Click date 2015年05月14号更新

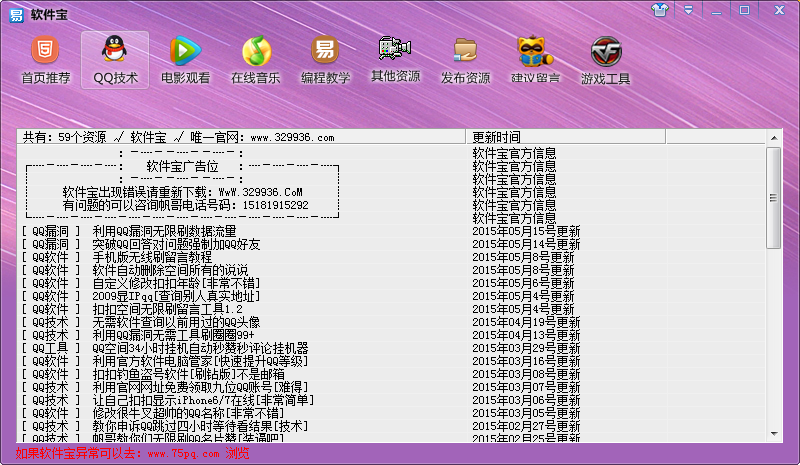pos(526,244)
